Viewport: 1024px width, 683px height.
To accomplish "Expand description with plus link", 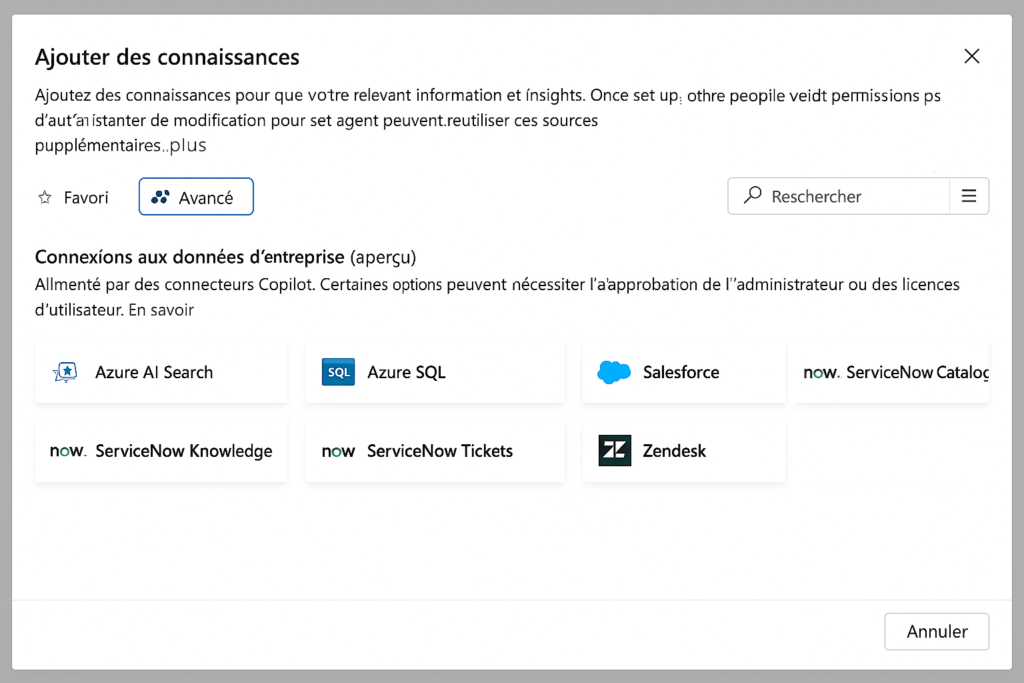I will [188, 145].
